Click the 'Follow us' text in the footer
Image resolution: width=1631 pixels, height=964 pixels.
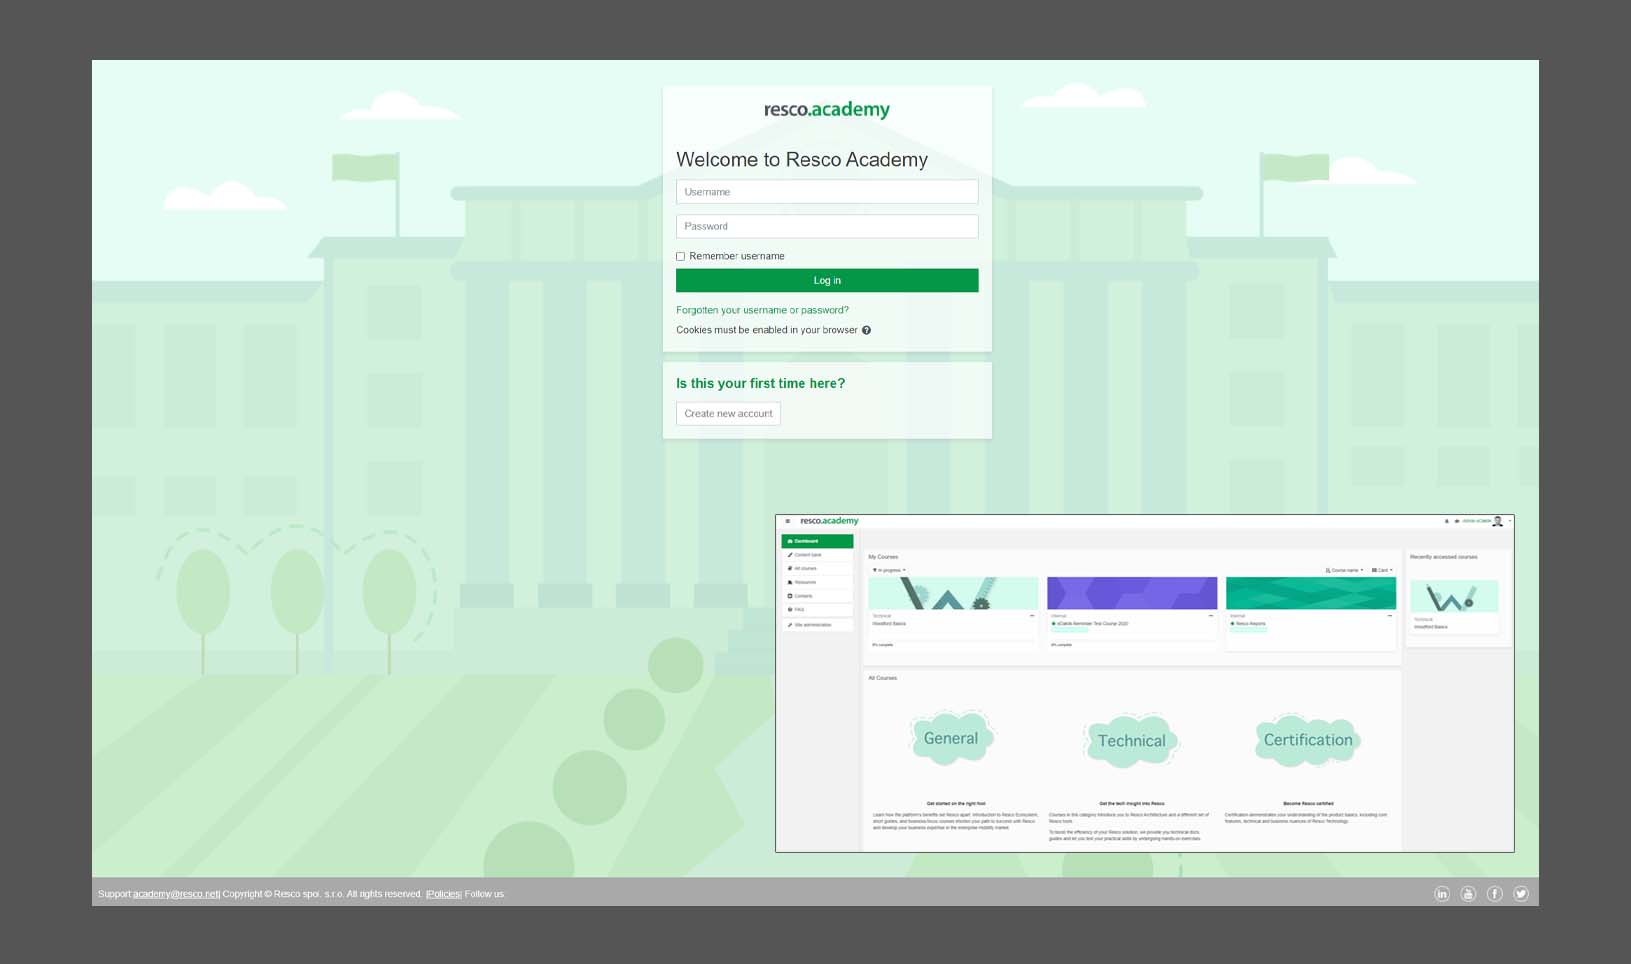coord(484,894)
